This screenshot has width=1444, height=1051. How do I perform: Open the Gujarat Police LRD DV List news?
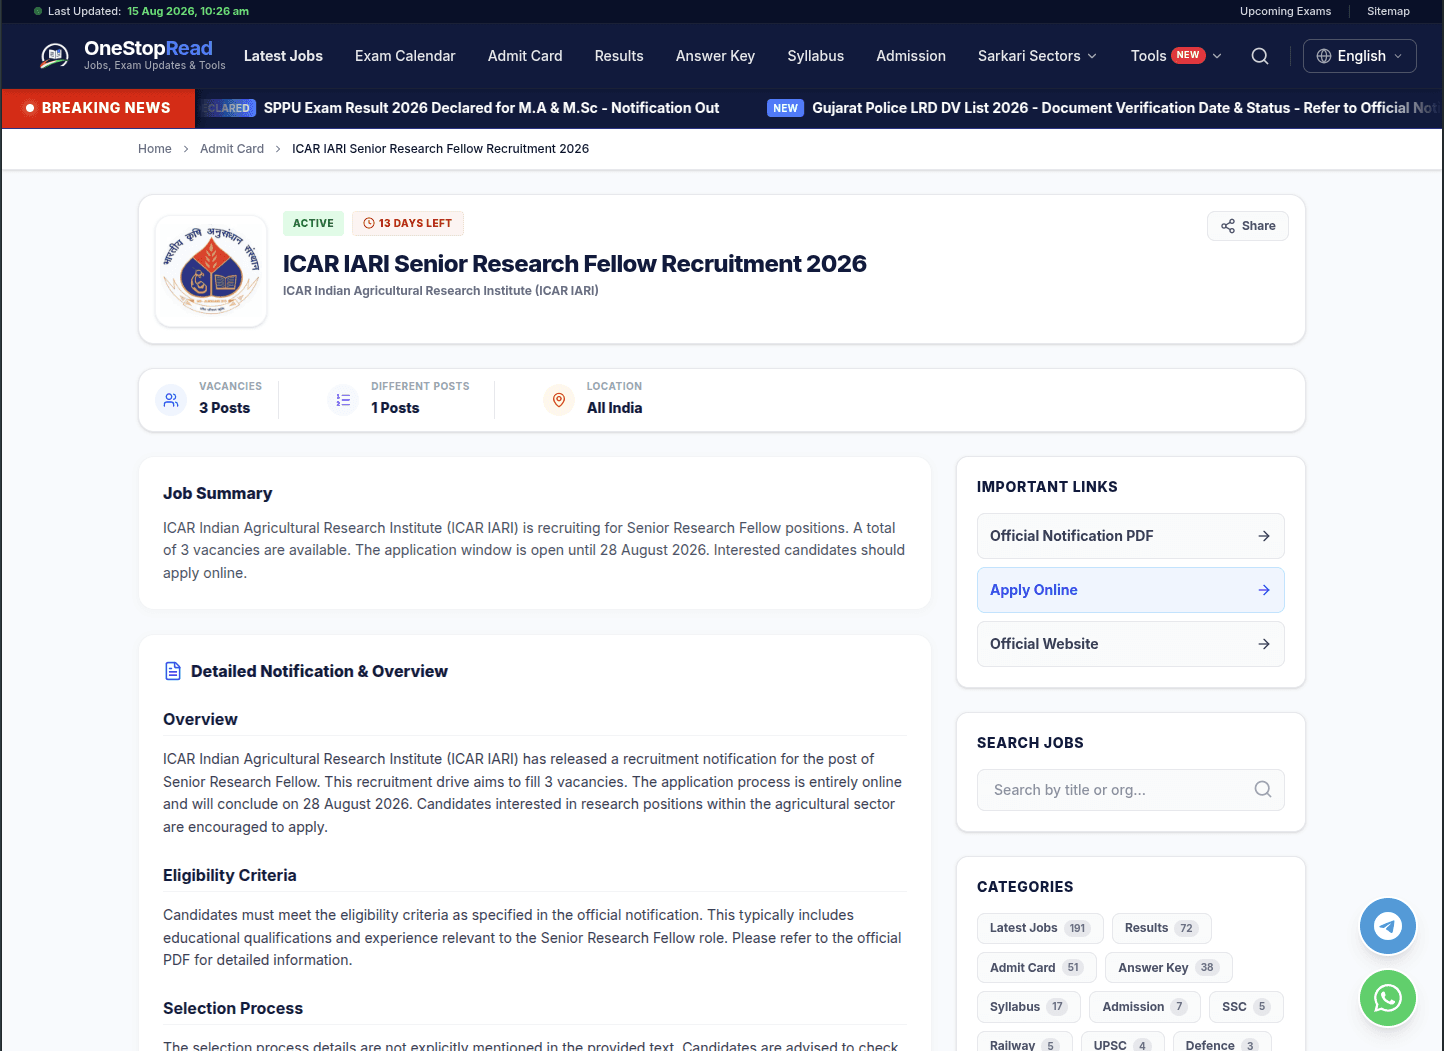(x=1126, y=108)
